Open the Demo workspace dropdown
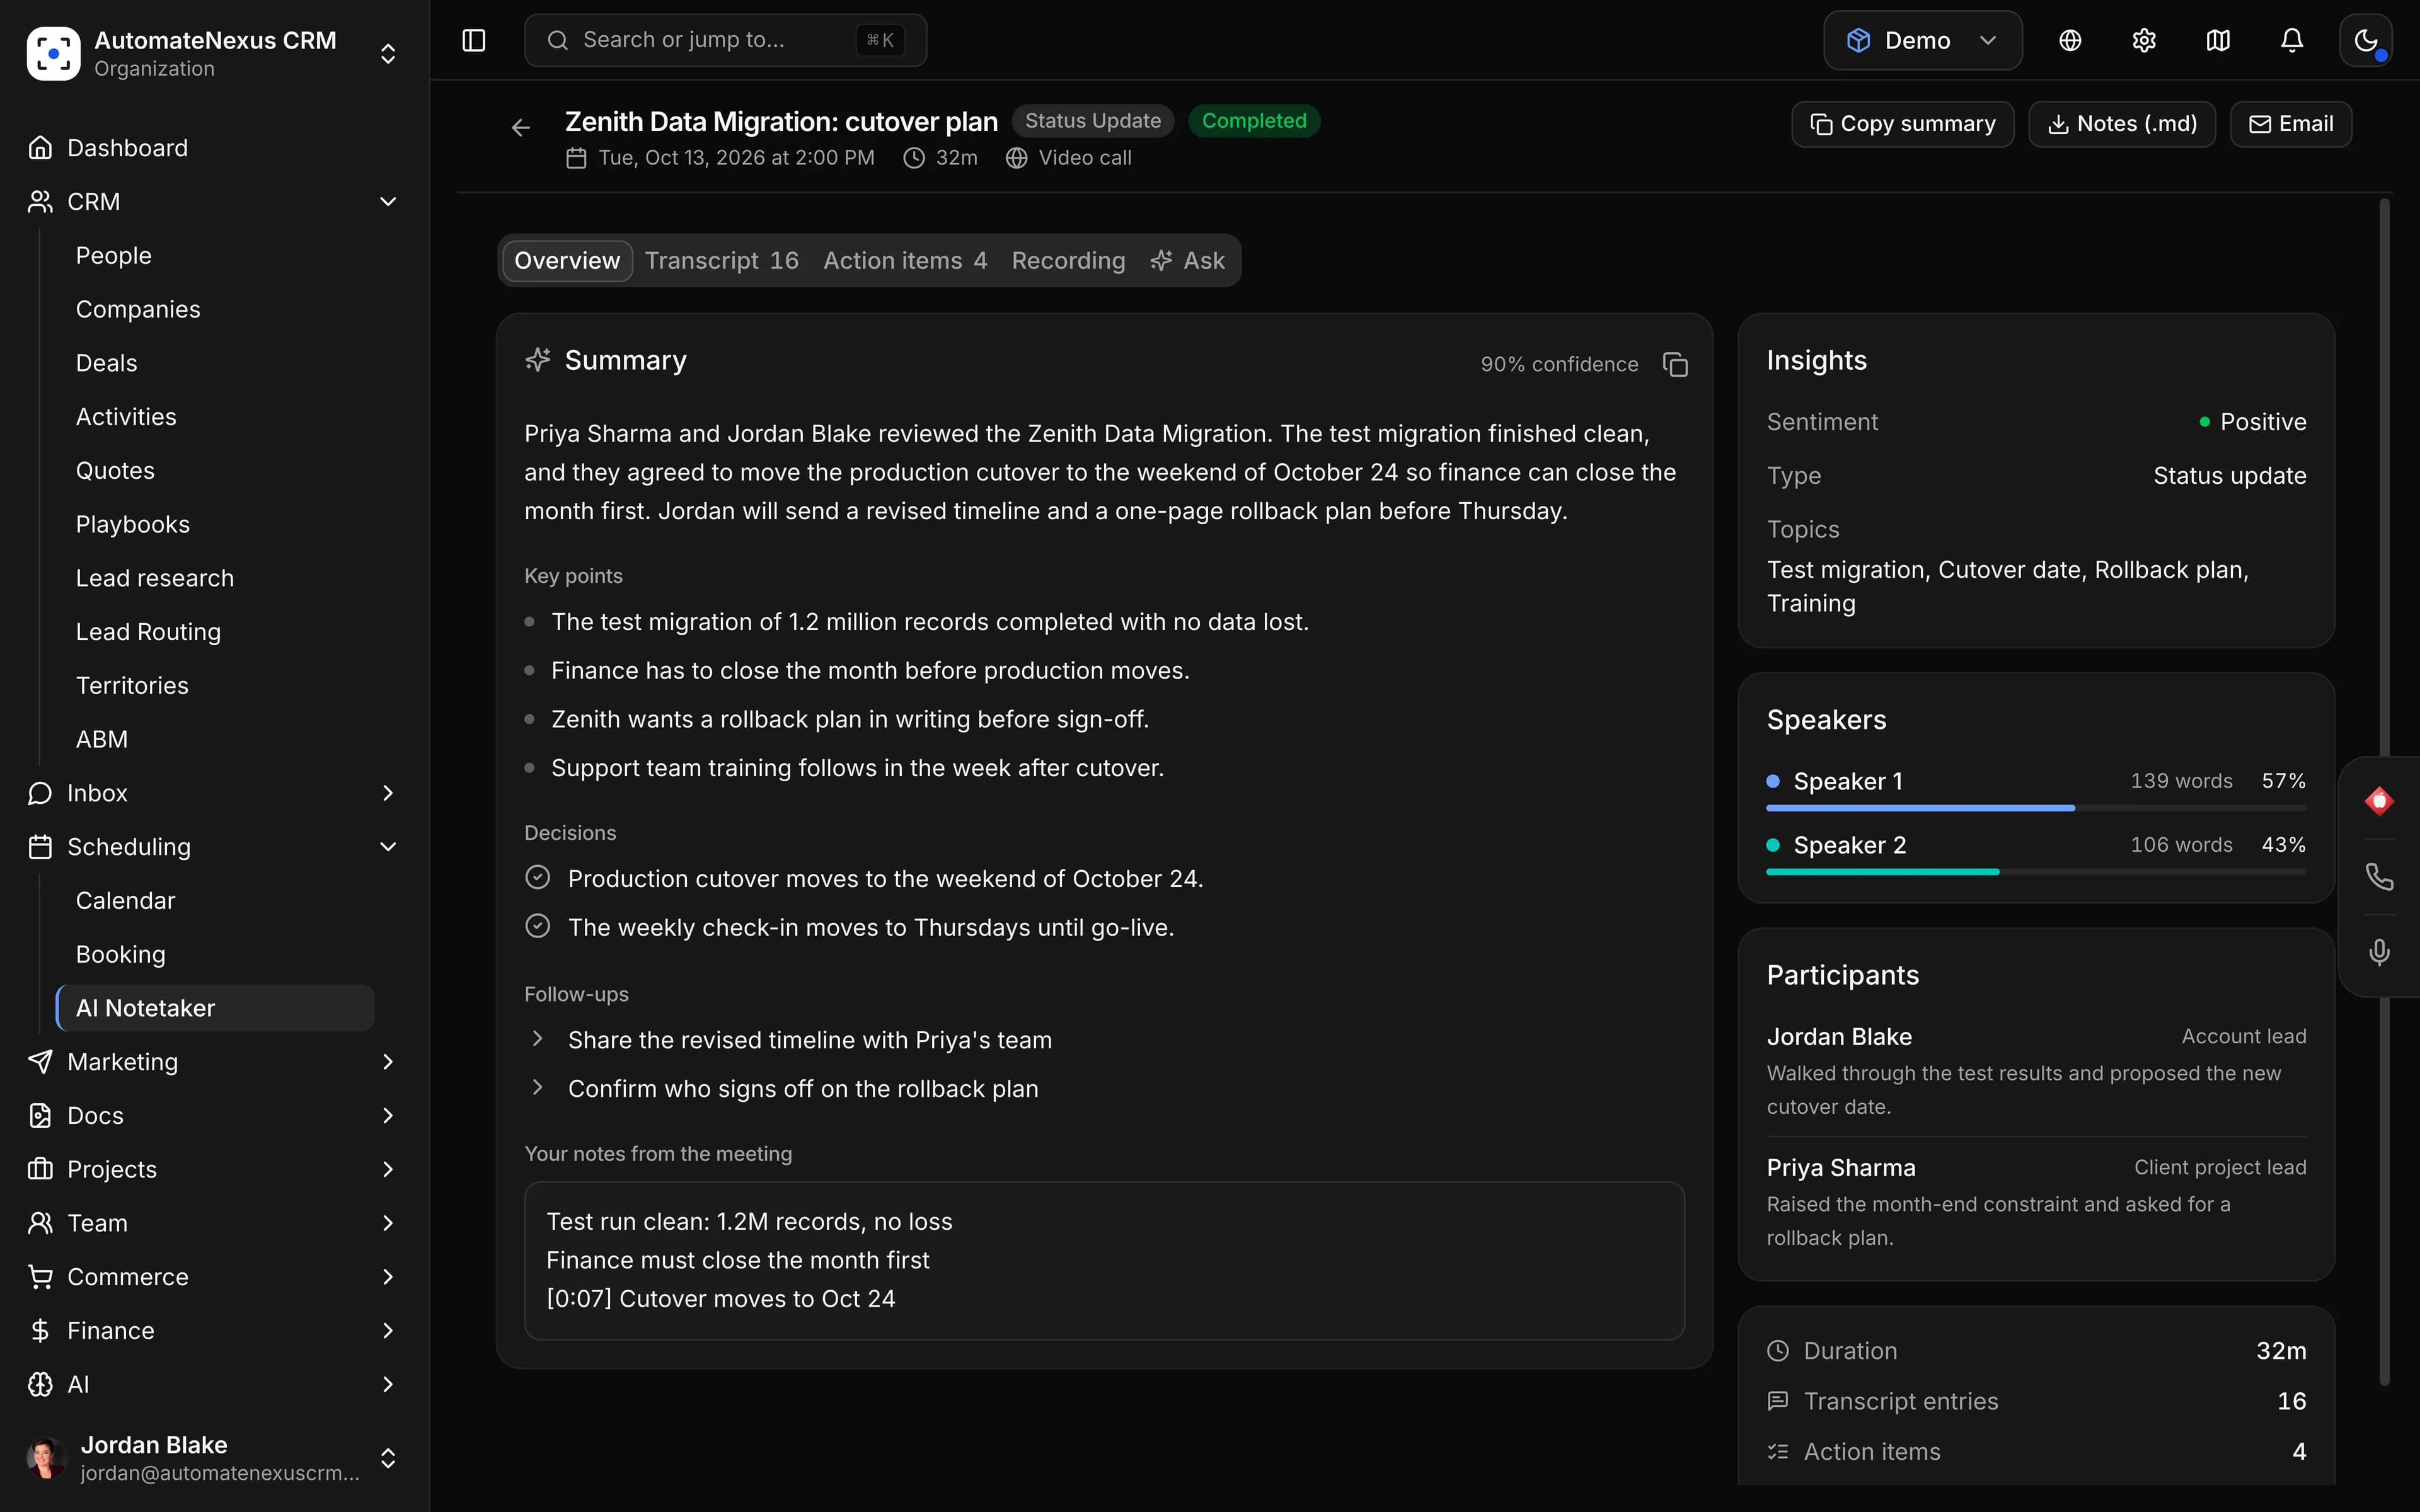 click(x=1922, y=40)
